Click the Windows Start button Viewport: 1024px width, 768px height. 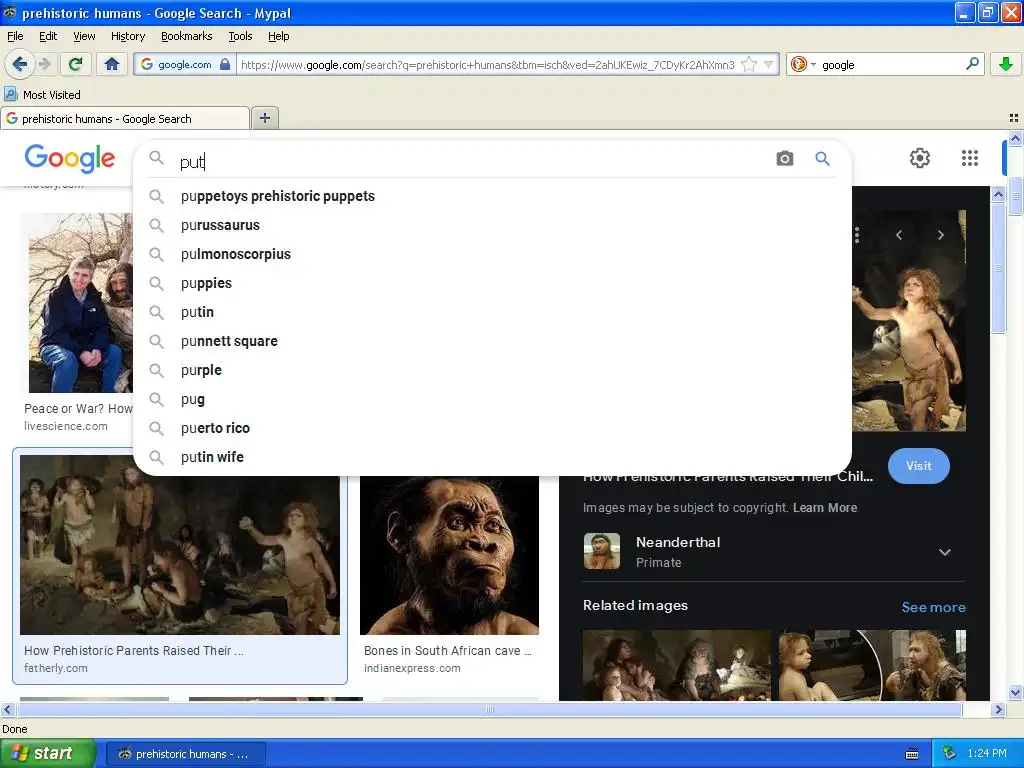pyautogui.click(x=48, y=753)
